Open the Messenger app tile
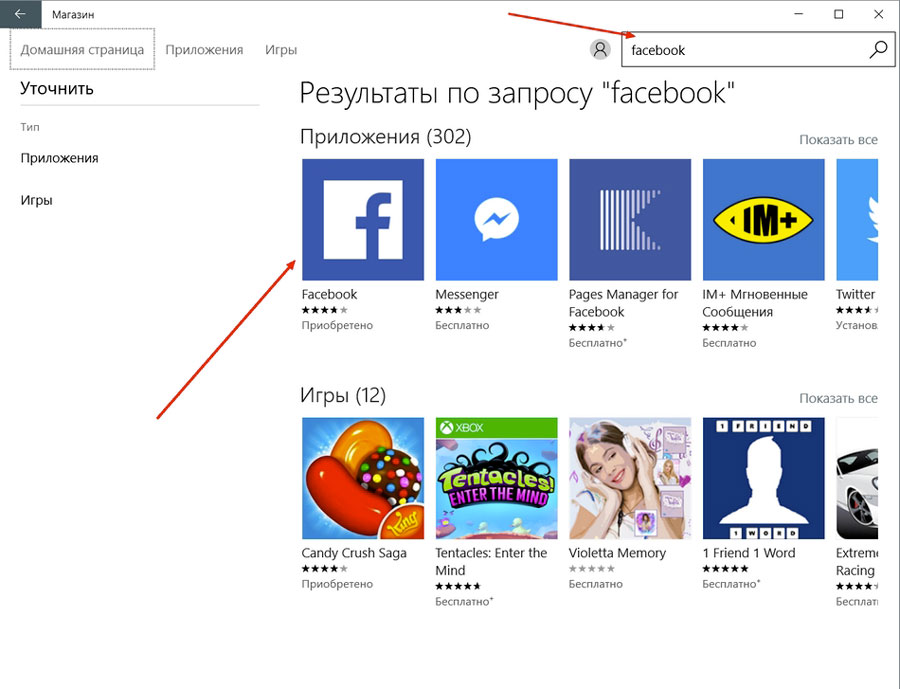900x689 pixels. click(x=496, y=219)
